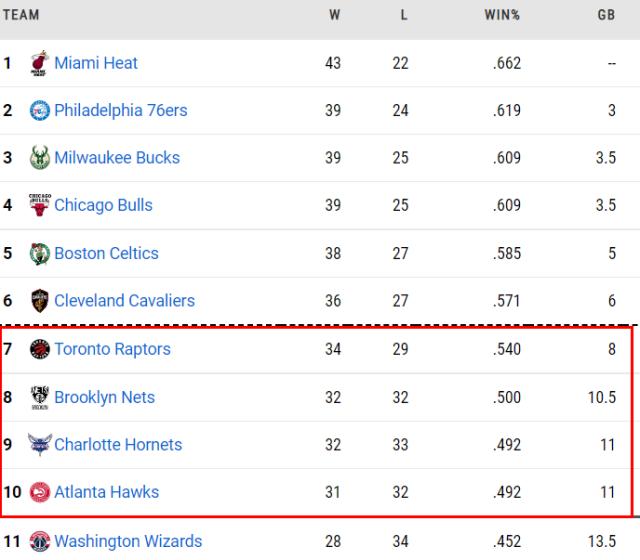Sort standings by the W column header

tap(333, 15)
